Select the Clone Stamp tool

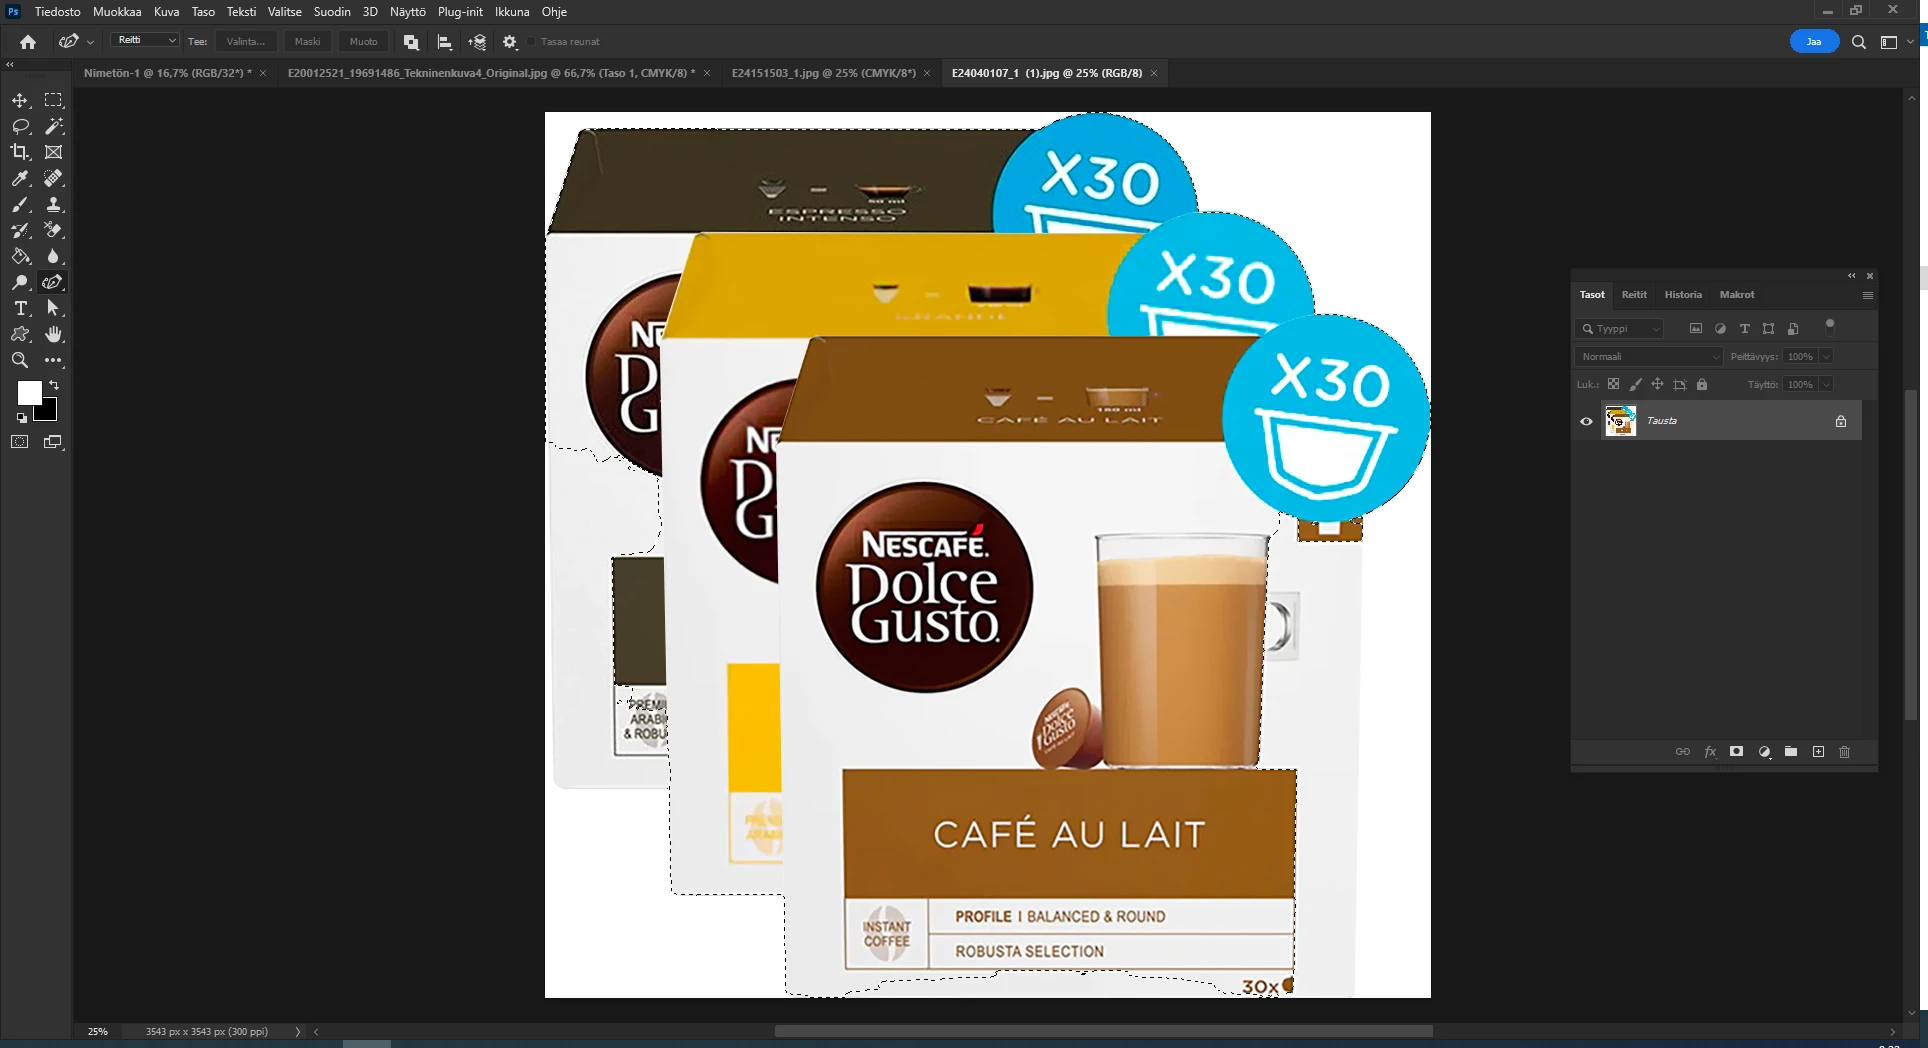click(x=54, y=204)
